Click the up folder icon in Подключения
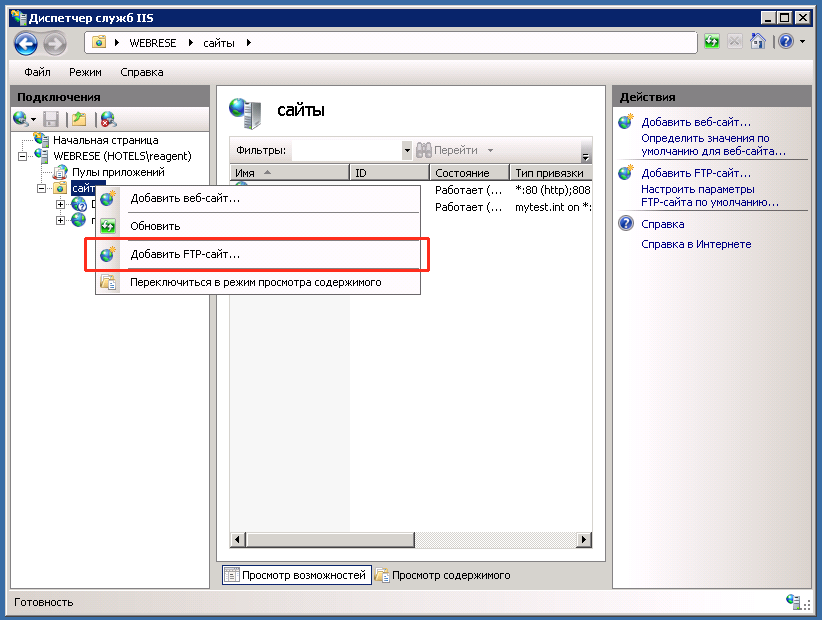Screen dimensions: 822x620 click(79, 119)
